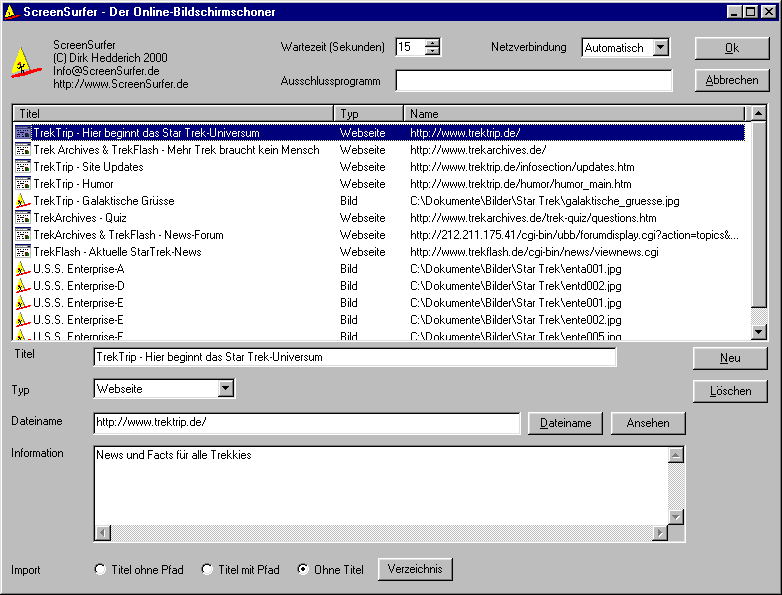Click image icon beside U.S.S. Enterprise-A
Screen dimensions: 782x595
click(x=23, y=269)
